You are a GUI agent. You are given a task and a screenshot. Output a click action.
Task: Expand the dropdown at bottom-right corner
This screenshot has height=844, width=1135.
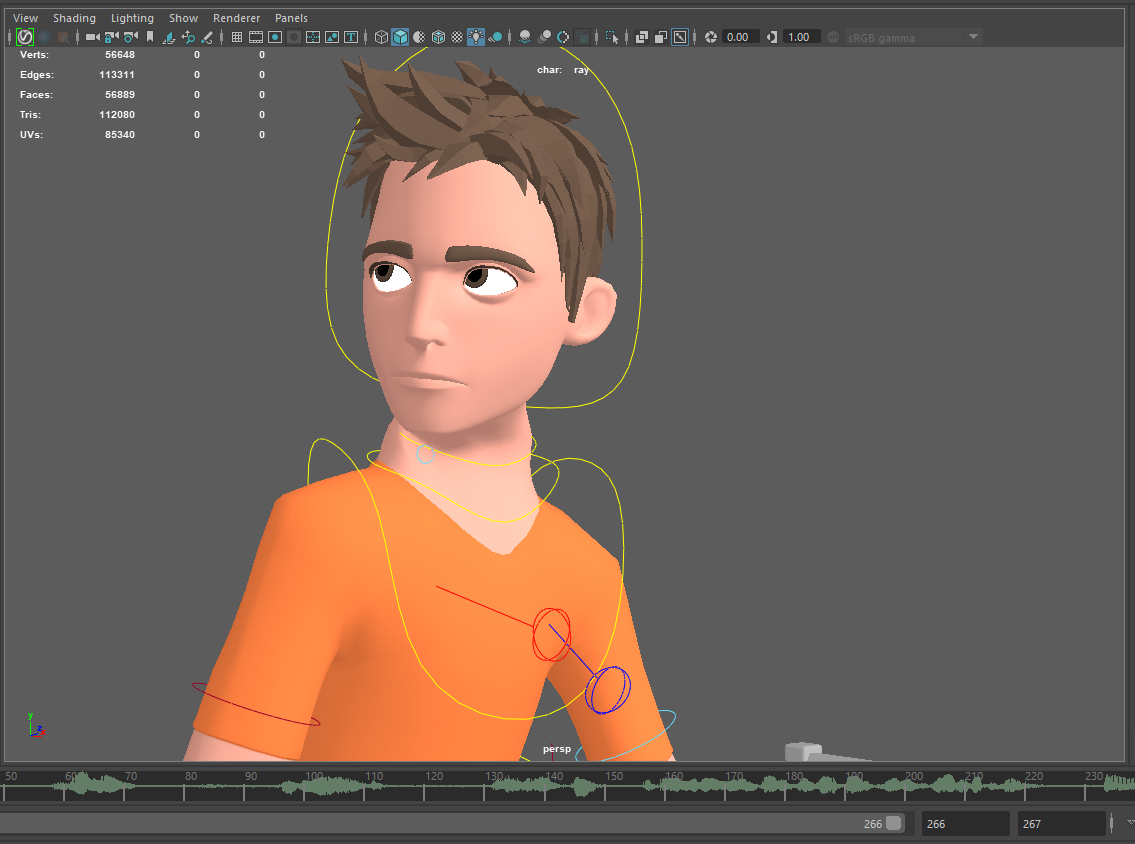point(1127,823)
